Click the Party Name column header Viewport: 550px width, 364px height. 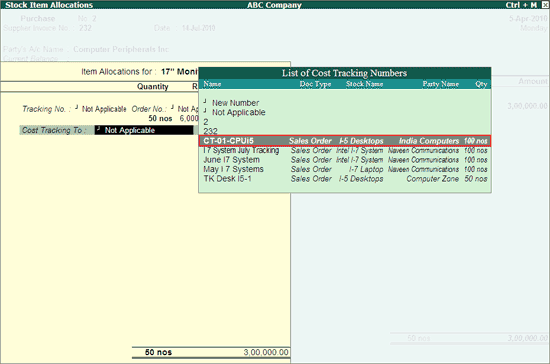point(441,84)
